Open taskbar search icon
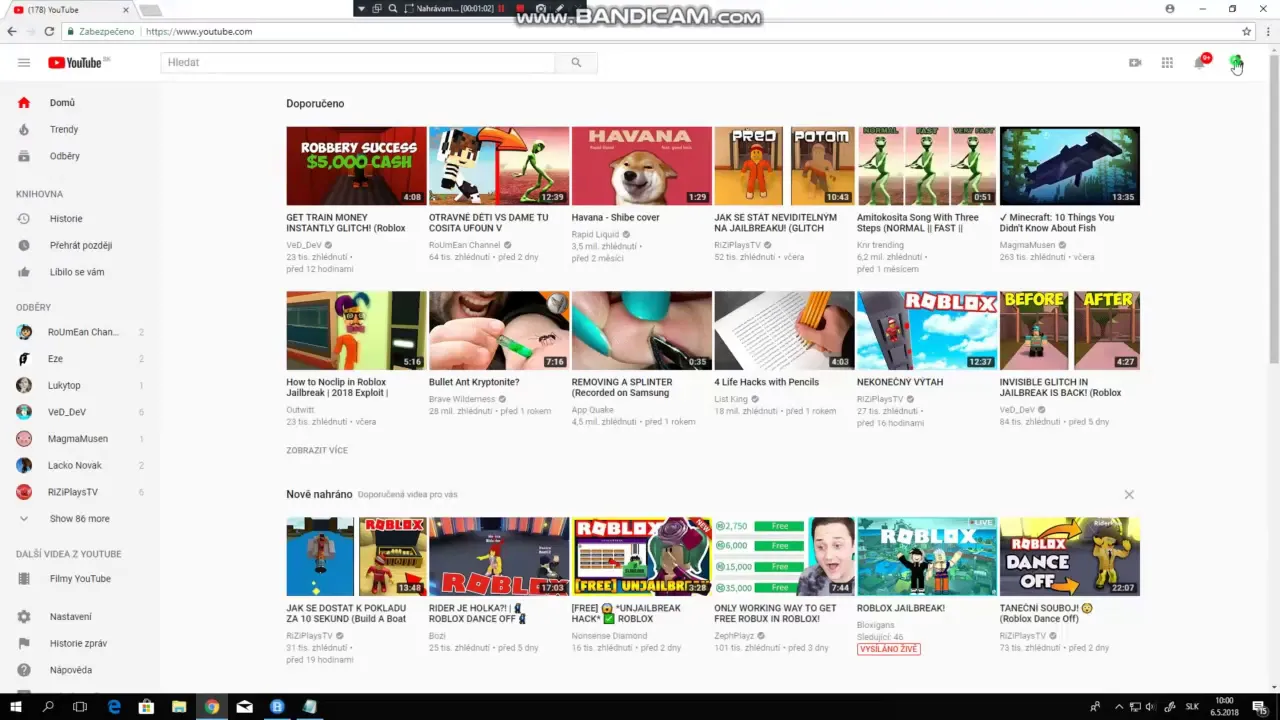The width and height of the screenshot is (1280, 720). (48, 707)
